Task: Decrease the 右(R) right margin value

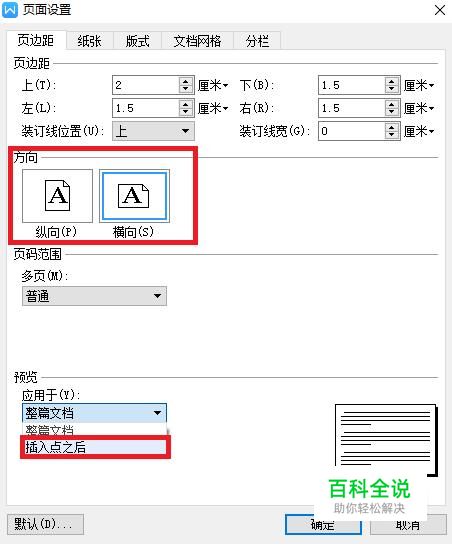Action: [x=392, y=112]
